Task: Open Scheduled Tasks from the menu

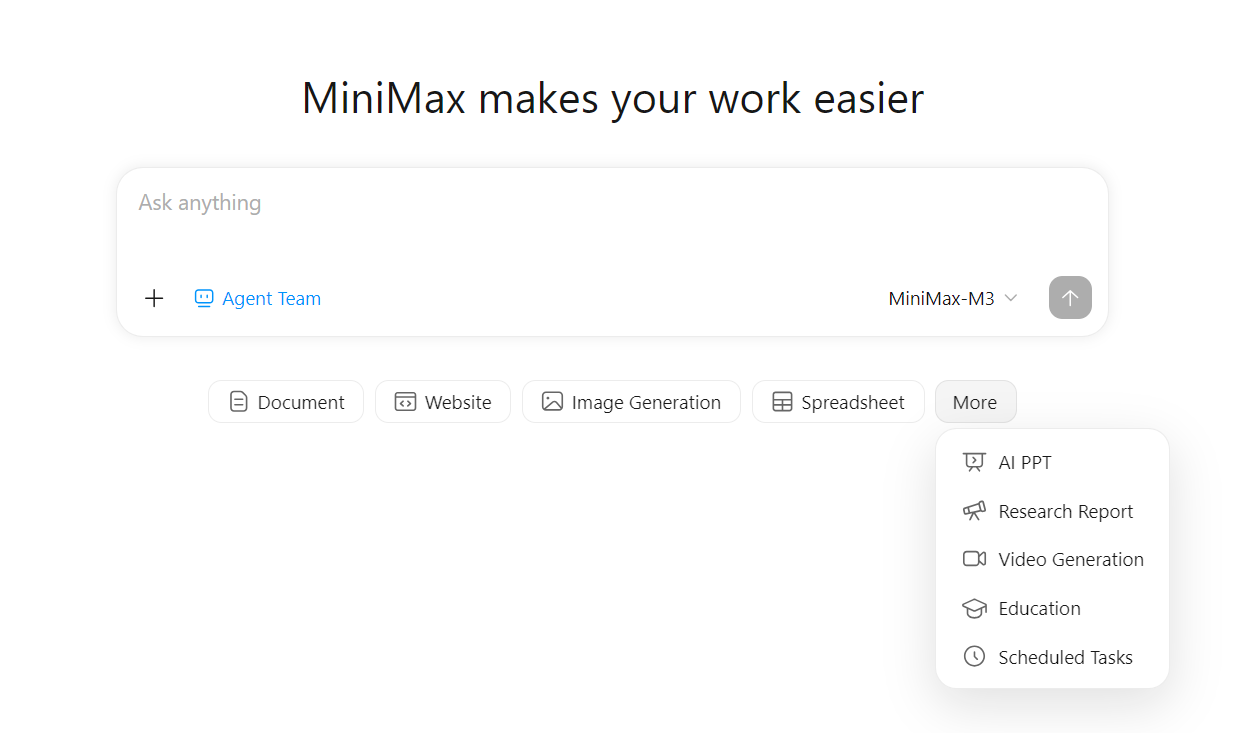Action: point(1052,657)
